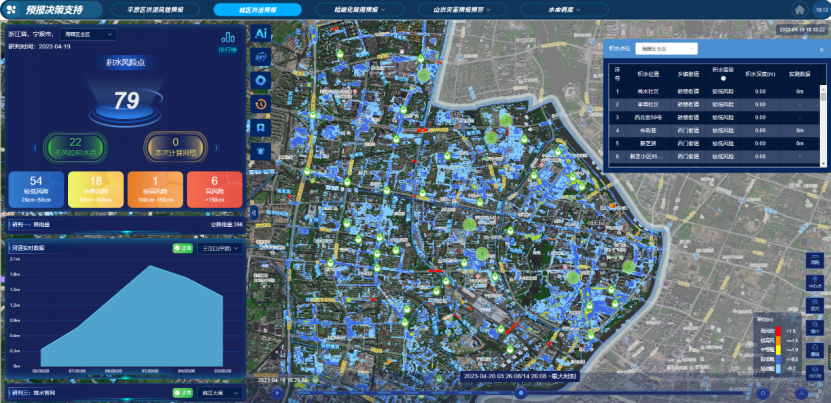Click the 本次计算网格 badge showing 0
Viewport: 831px width, 403px height.
(175, 147)
